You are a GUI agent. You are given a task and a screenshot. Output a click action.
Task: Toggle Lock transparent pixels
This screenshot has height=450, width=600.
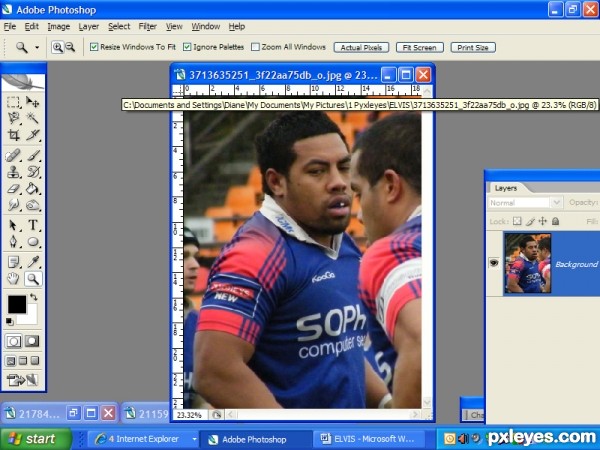tap(517, 221)
